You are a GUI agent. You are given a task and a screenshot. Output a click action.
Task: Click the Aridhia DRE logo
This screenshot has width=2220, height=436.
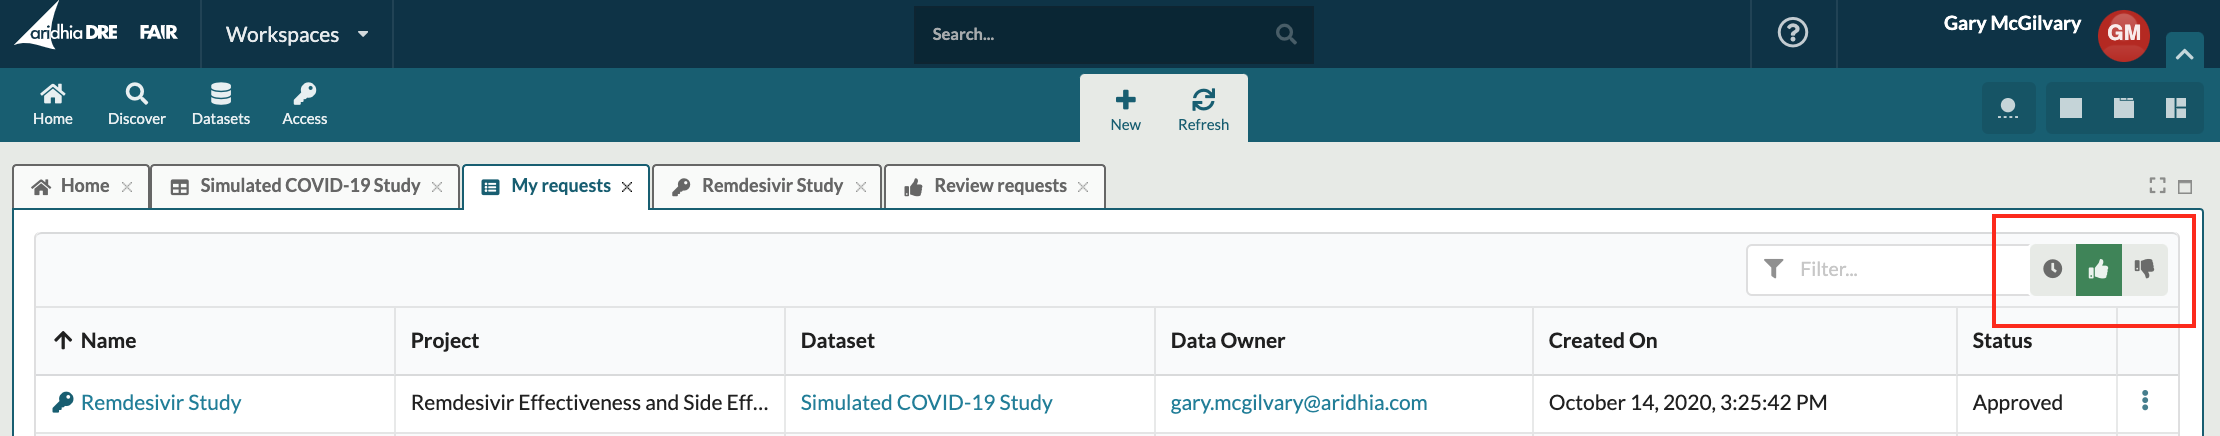coord(66,28)
